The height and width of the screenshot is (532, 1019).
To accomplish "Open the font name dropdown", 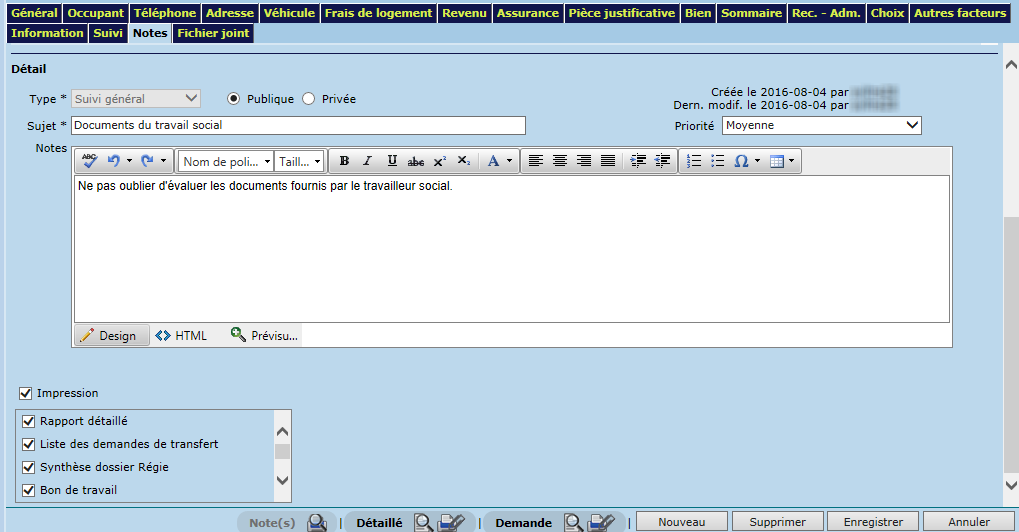I will tap(225, 161).
